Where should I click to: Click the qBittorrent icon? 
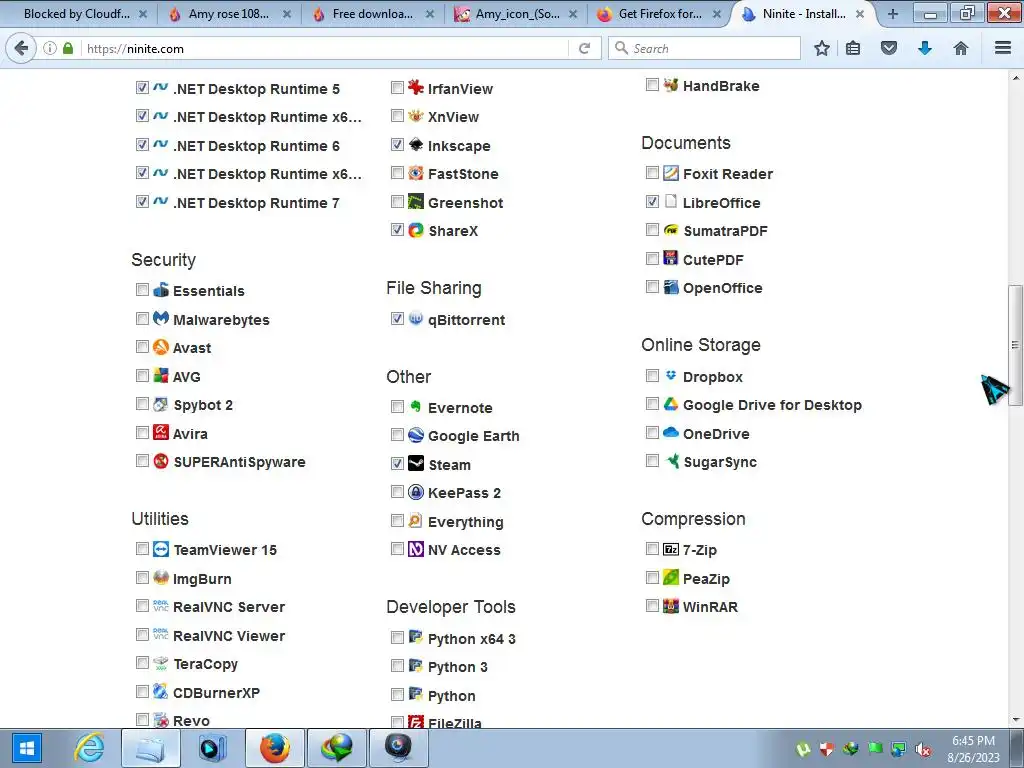tap(416, 319)
